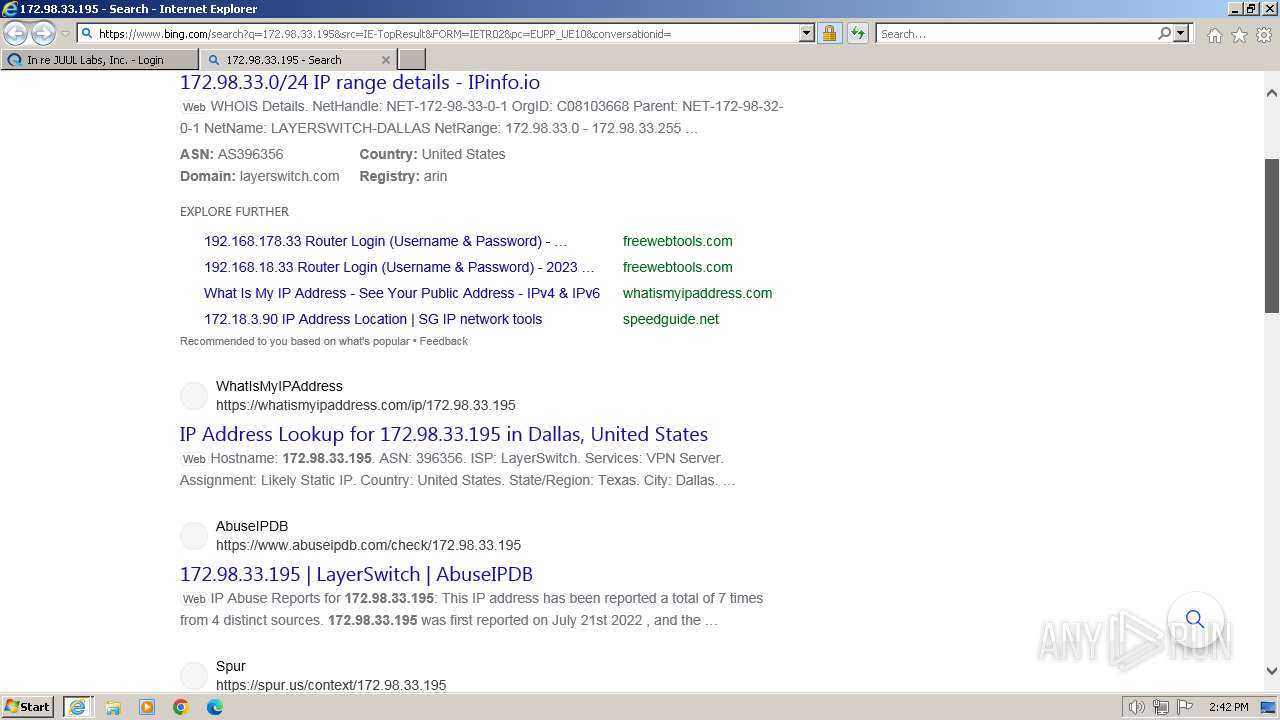Open media player taskbar icon

pos(147,707)
